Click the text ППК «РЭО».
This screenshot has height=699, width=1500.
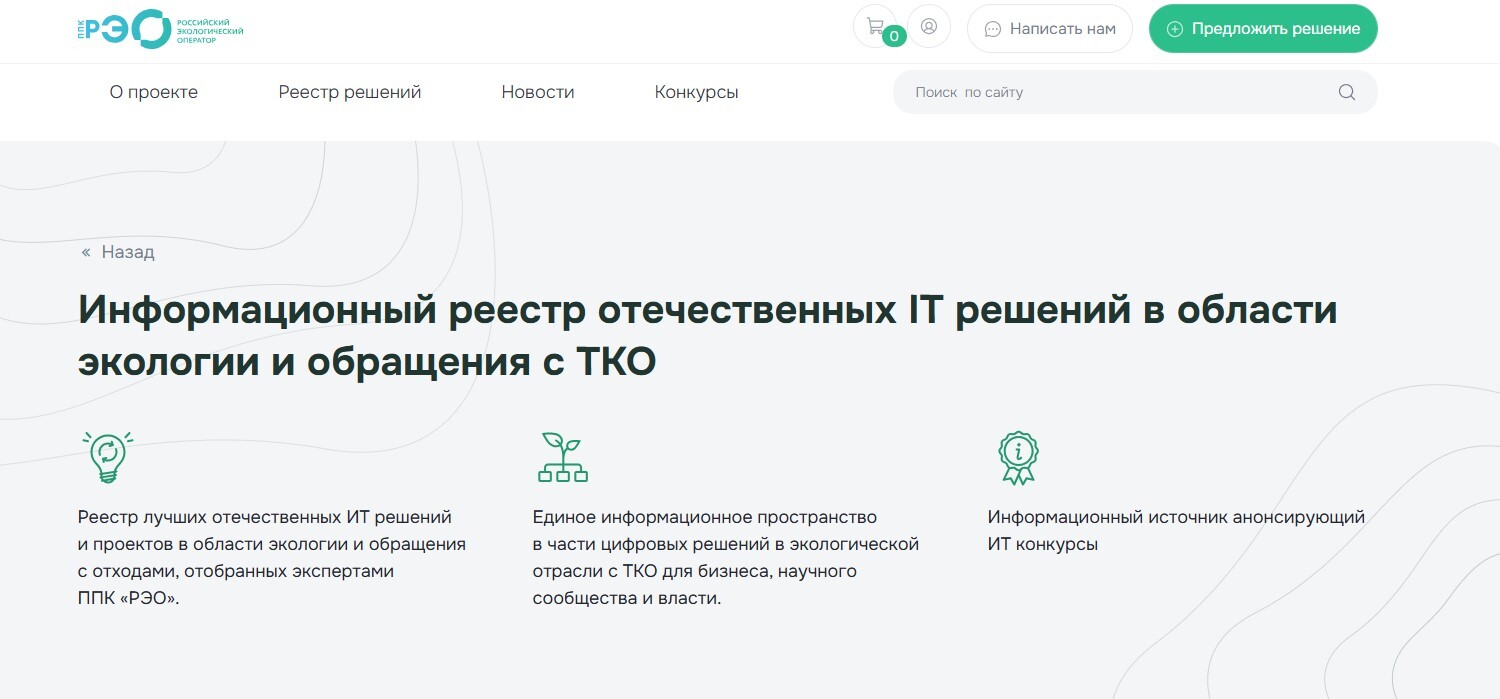coord(128,599)
